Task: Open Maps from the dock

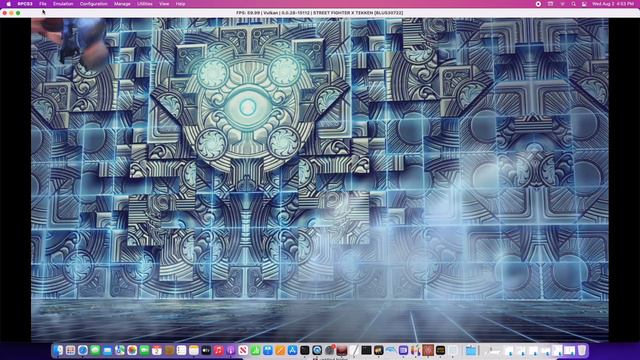Action: [120, 350]
